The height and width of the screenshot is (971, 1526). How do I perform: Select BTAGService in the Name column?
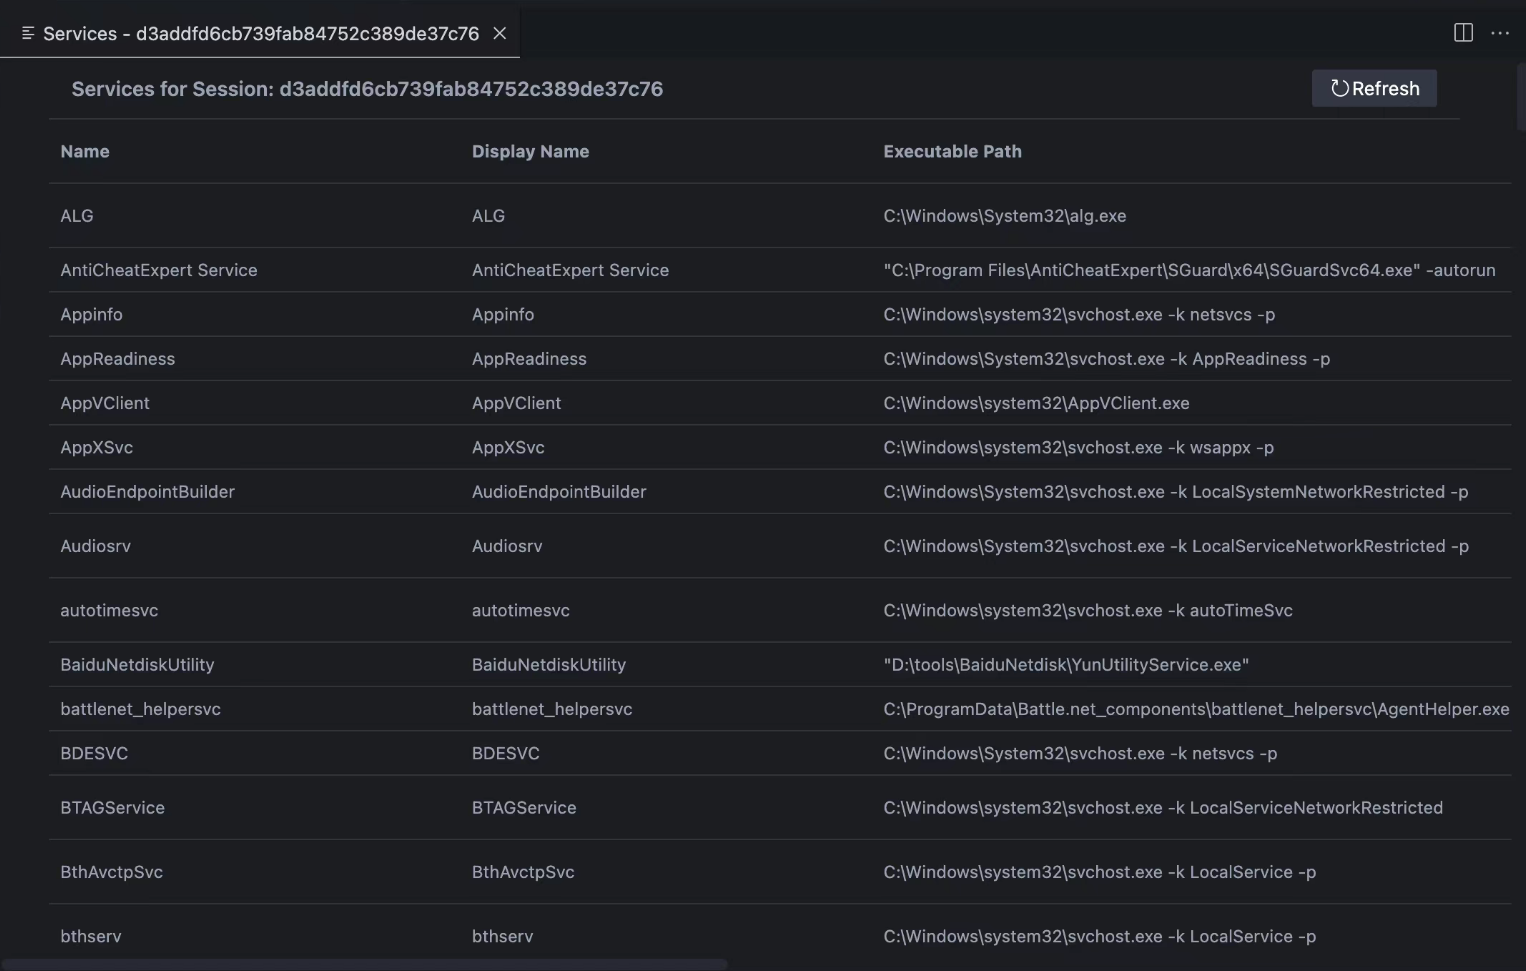[112, 808]
